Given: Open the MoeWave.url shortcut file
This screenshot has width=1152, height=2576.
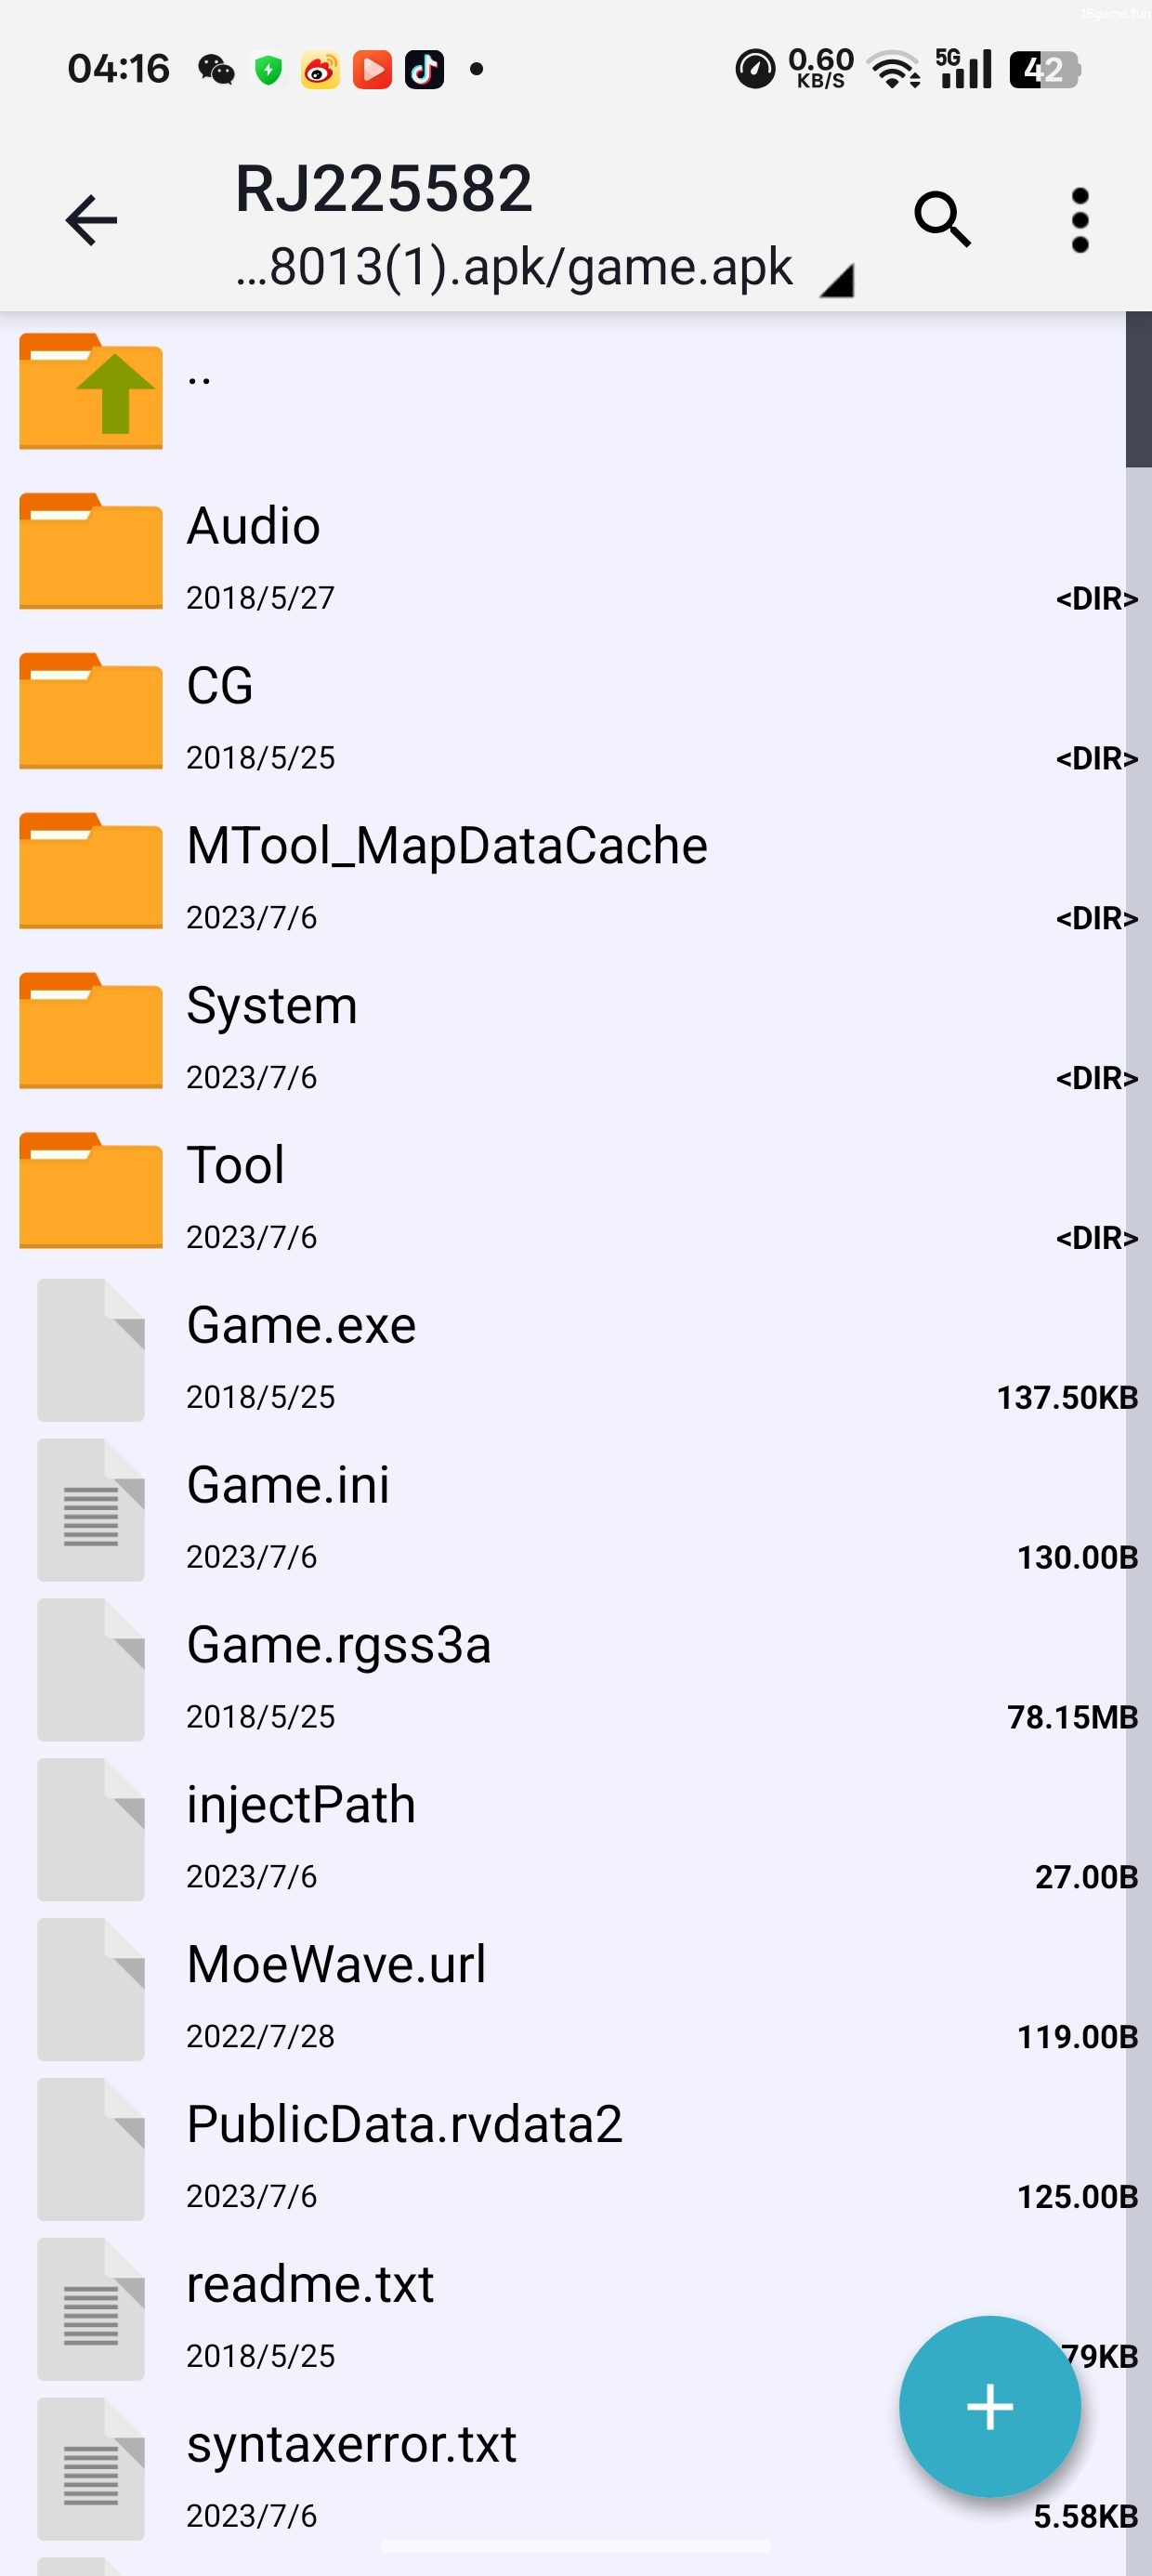Looking at the screenshot, I should coord(336,1965).
